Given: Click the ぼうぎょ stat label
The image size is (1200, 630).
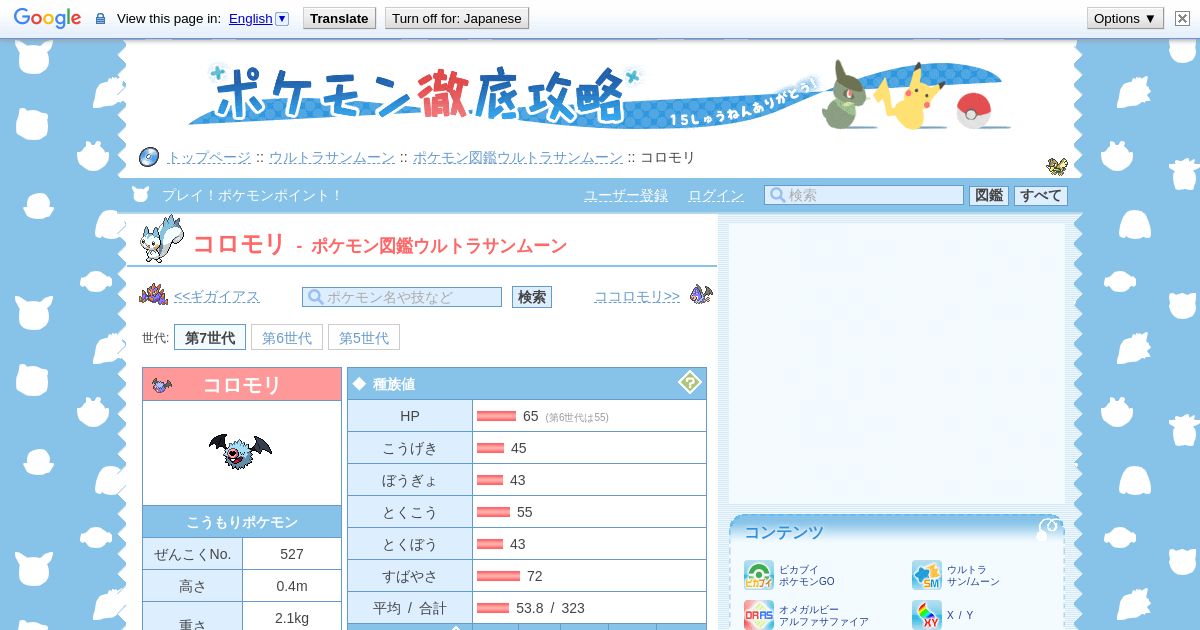Looking at the screenshot, I should click(410, 480).
